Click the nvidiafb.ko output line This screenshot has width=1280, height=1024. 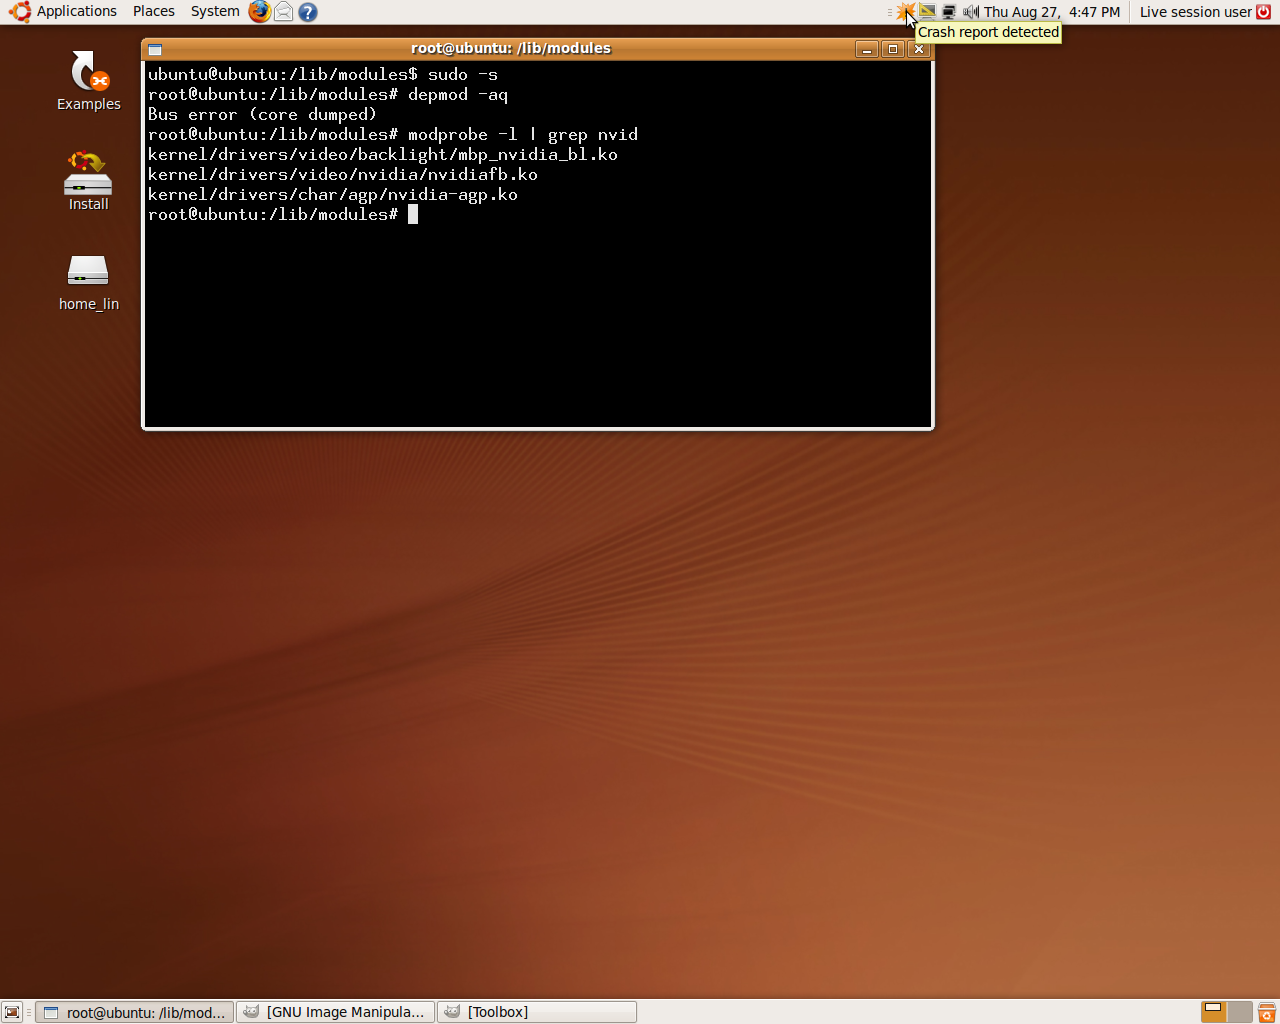[x=343, y=174]
